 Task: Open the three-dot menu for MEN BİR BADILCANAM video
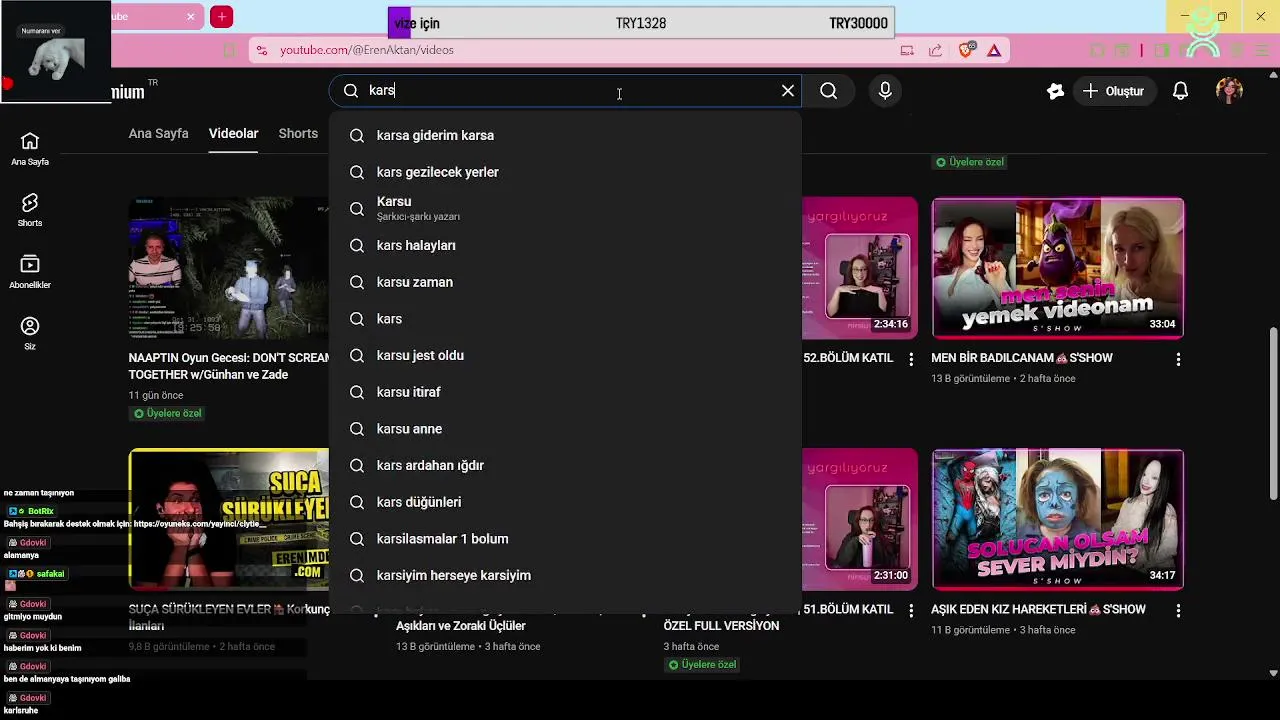[x=1178, y=359]
